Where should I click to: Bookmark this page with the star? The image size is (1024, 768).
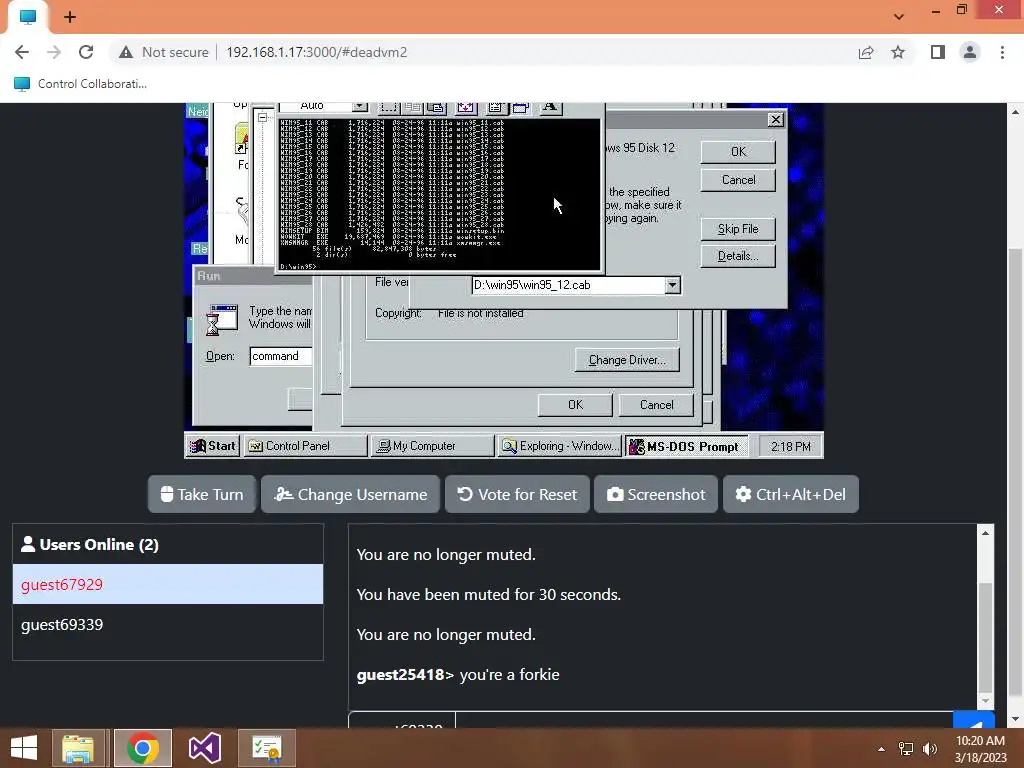[898, 52]
